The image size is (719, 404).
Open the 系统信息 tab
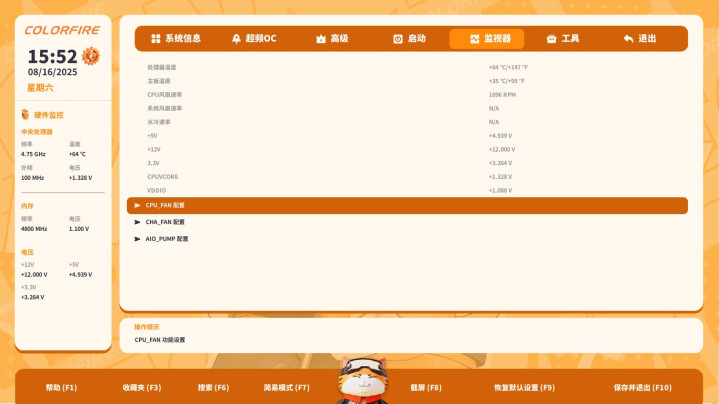(176, 39)
